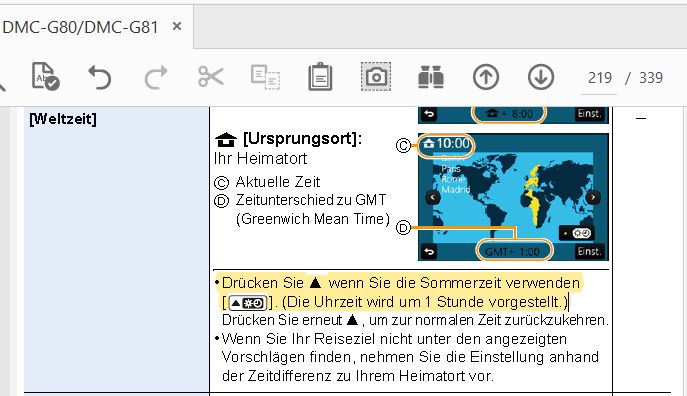Screen dimensions: 687x396
Task: Click daylight saving icon on the map image
Action: [x=577, y=233]
